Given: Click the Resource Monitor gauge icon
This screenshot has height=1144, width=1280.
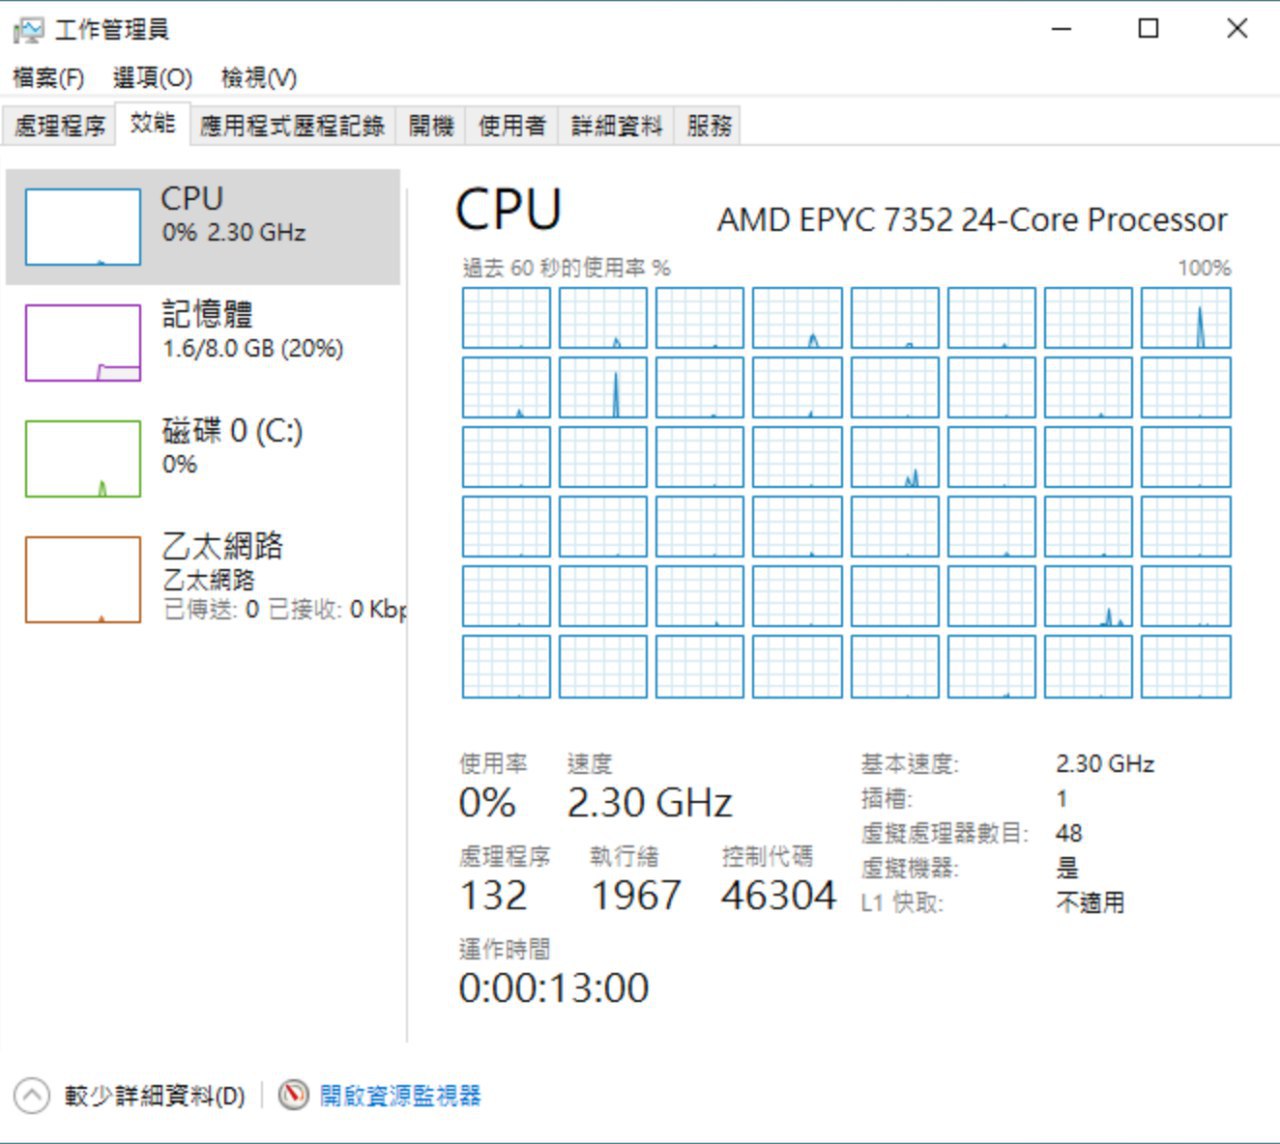Looking at the screenshot, I should [x=293, y=1095].
